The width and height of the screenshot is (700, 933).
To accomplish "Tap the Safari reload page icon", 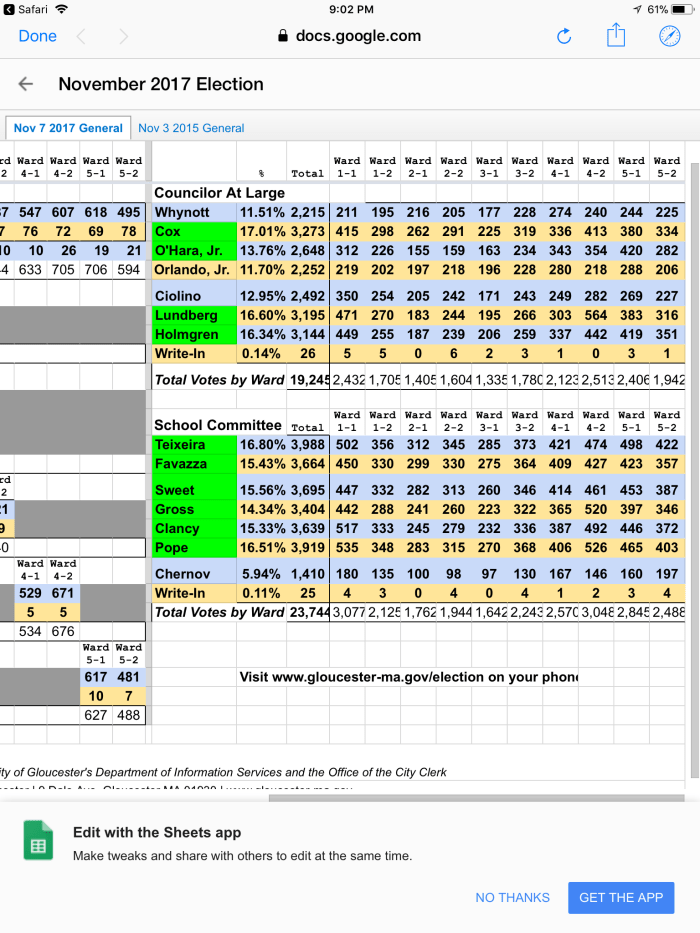I will point(564,36).
